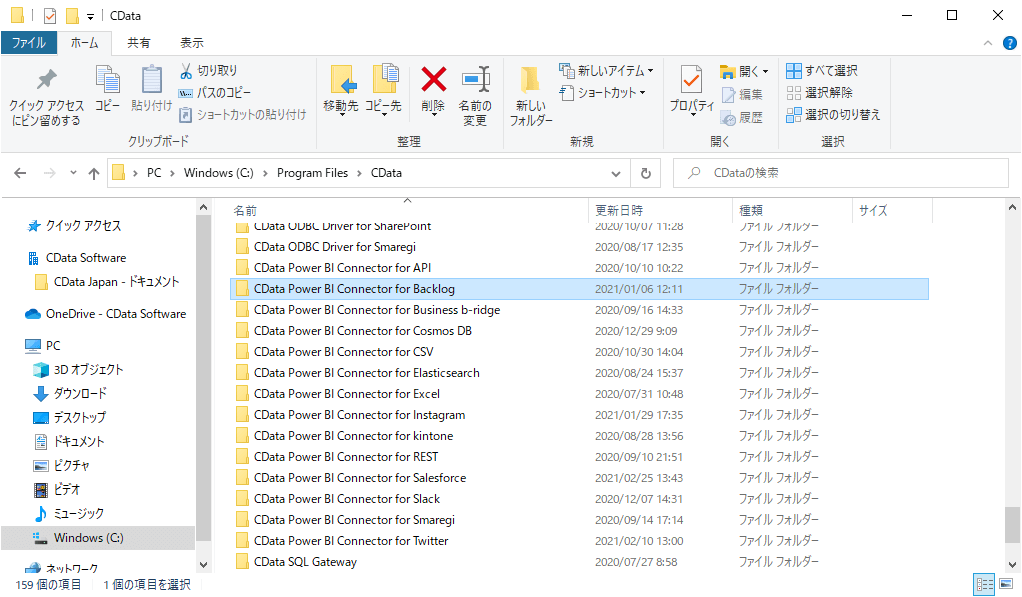Image resolution: width=1022 pixels, height=597 pixels.
Task: Select Windows (C:) in navigation pane
Action: (88, 538)
